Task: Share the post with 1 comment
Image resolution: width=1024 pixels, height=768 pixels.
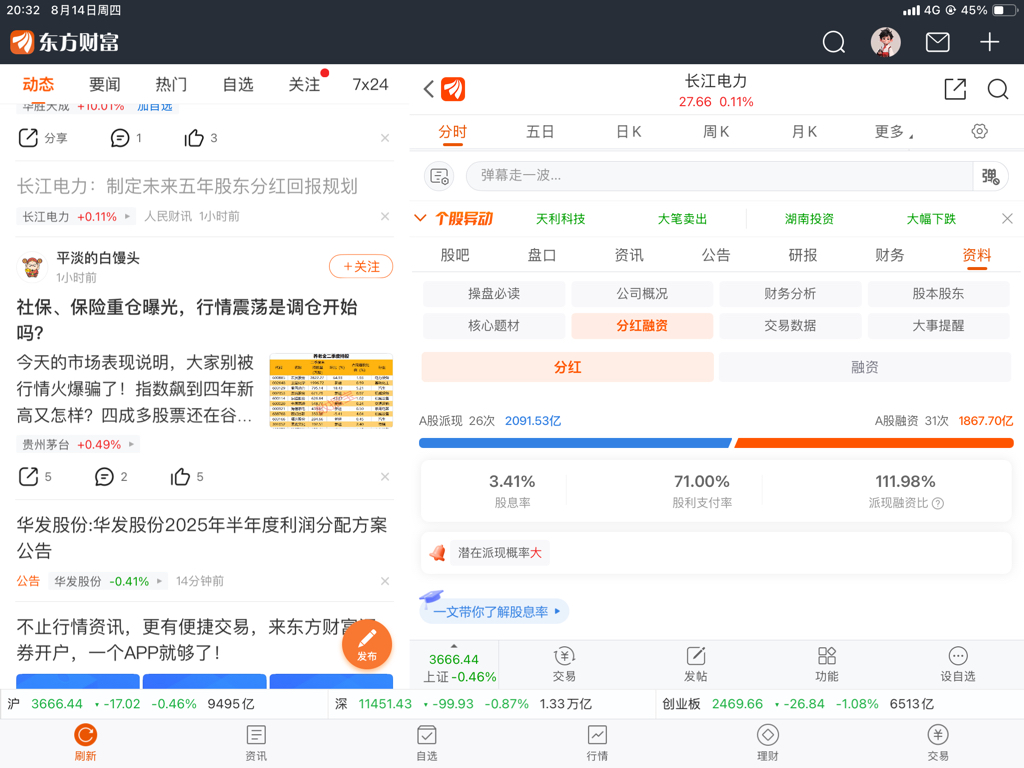Action: (x=42, y=138)
